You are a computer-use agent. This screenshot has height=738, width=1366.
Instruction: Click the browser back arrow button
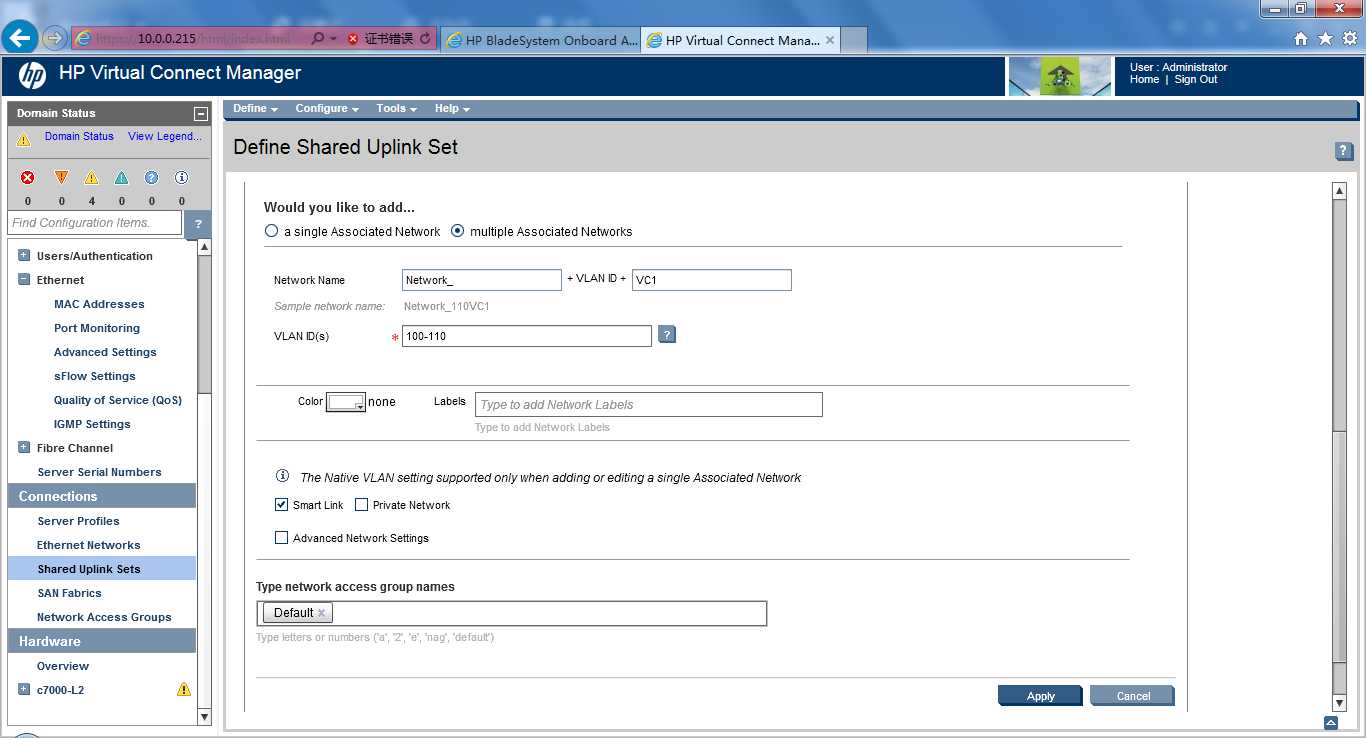[20, 38]
